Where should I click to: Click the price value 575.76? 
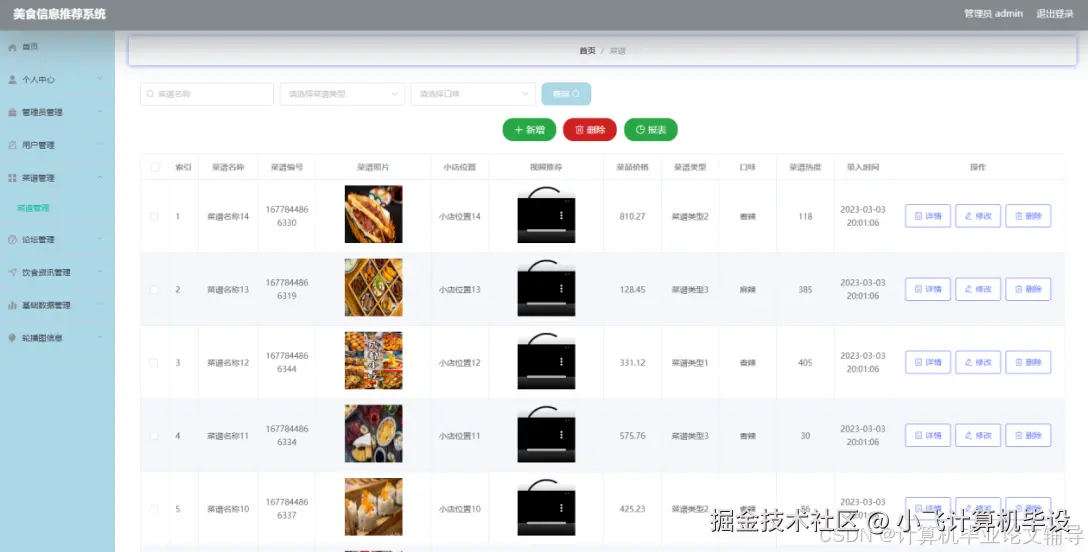(632, 436)
